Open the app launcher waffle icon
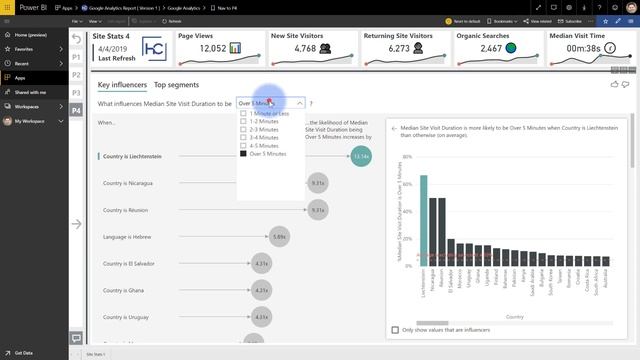The image size is (640, 360). (7, 7)
